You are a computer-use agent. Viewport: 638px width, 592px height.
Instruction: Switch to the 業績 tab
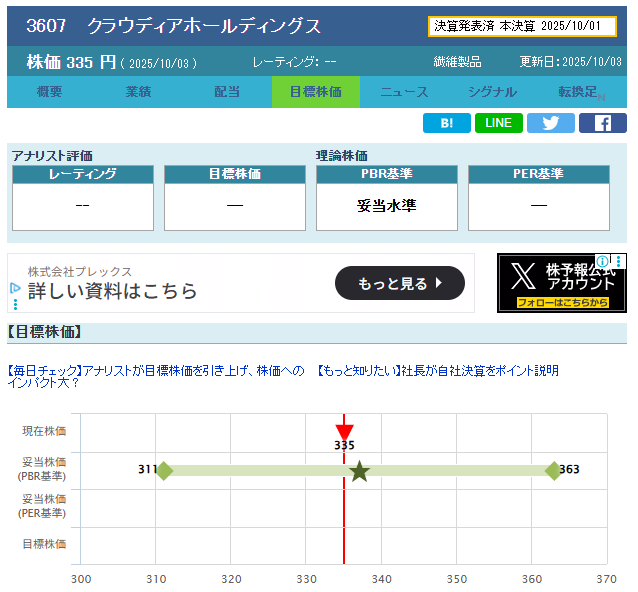tap(139, 92)
